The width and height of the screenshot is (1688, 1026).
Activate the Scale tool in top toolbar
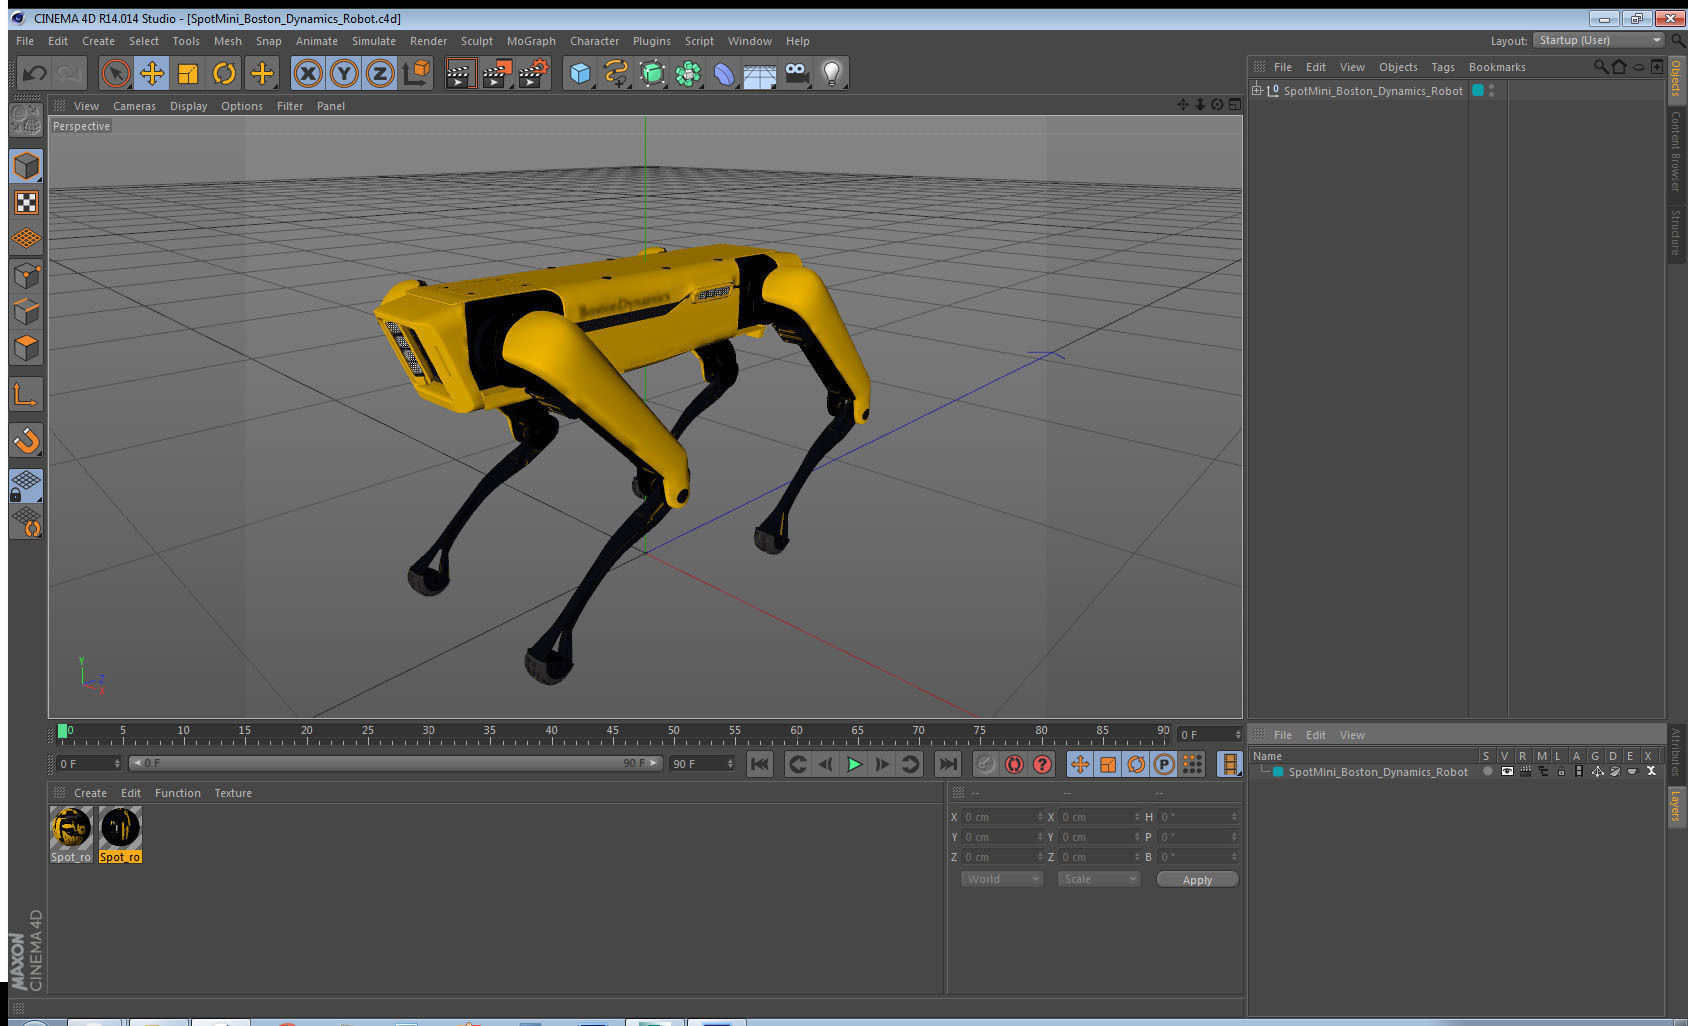[188, 73]
